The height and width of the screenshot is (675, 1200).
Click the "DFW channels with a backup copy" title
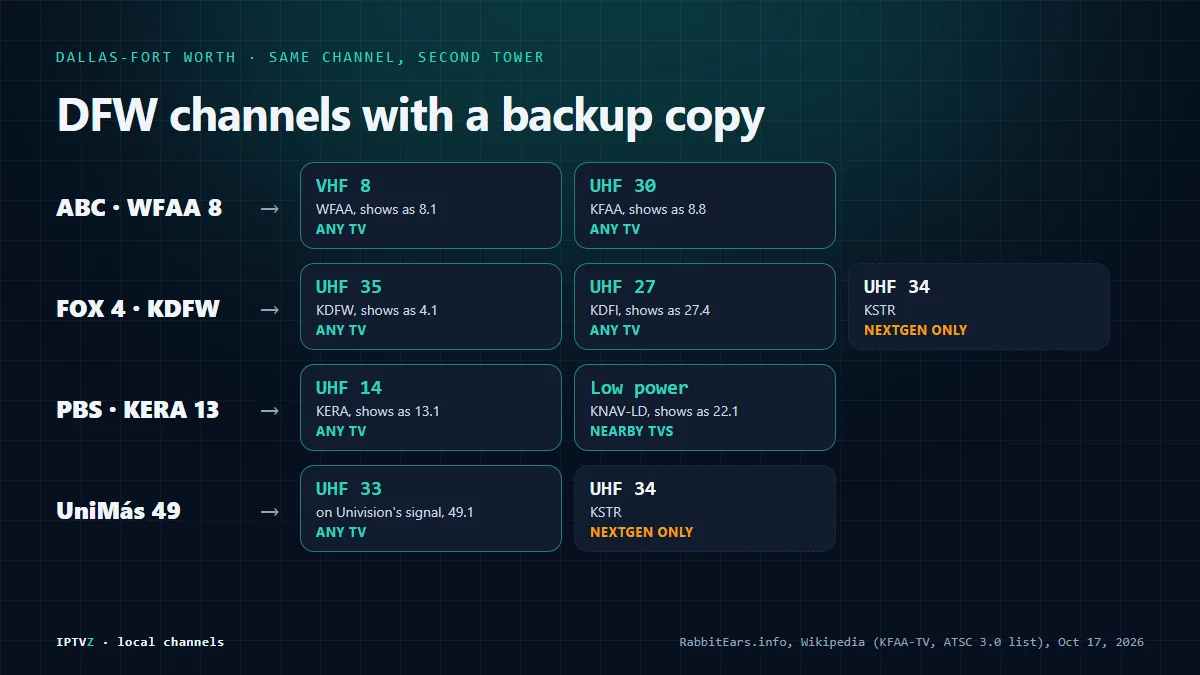click(x=411, y=116)
